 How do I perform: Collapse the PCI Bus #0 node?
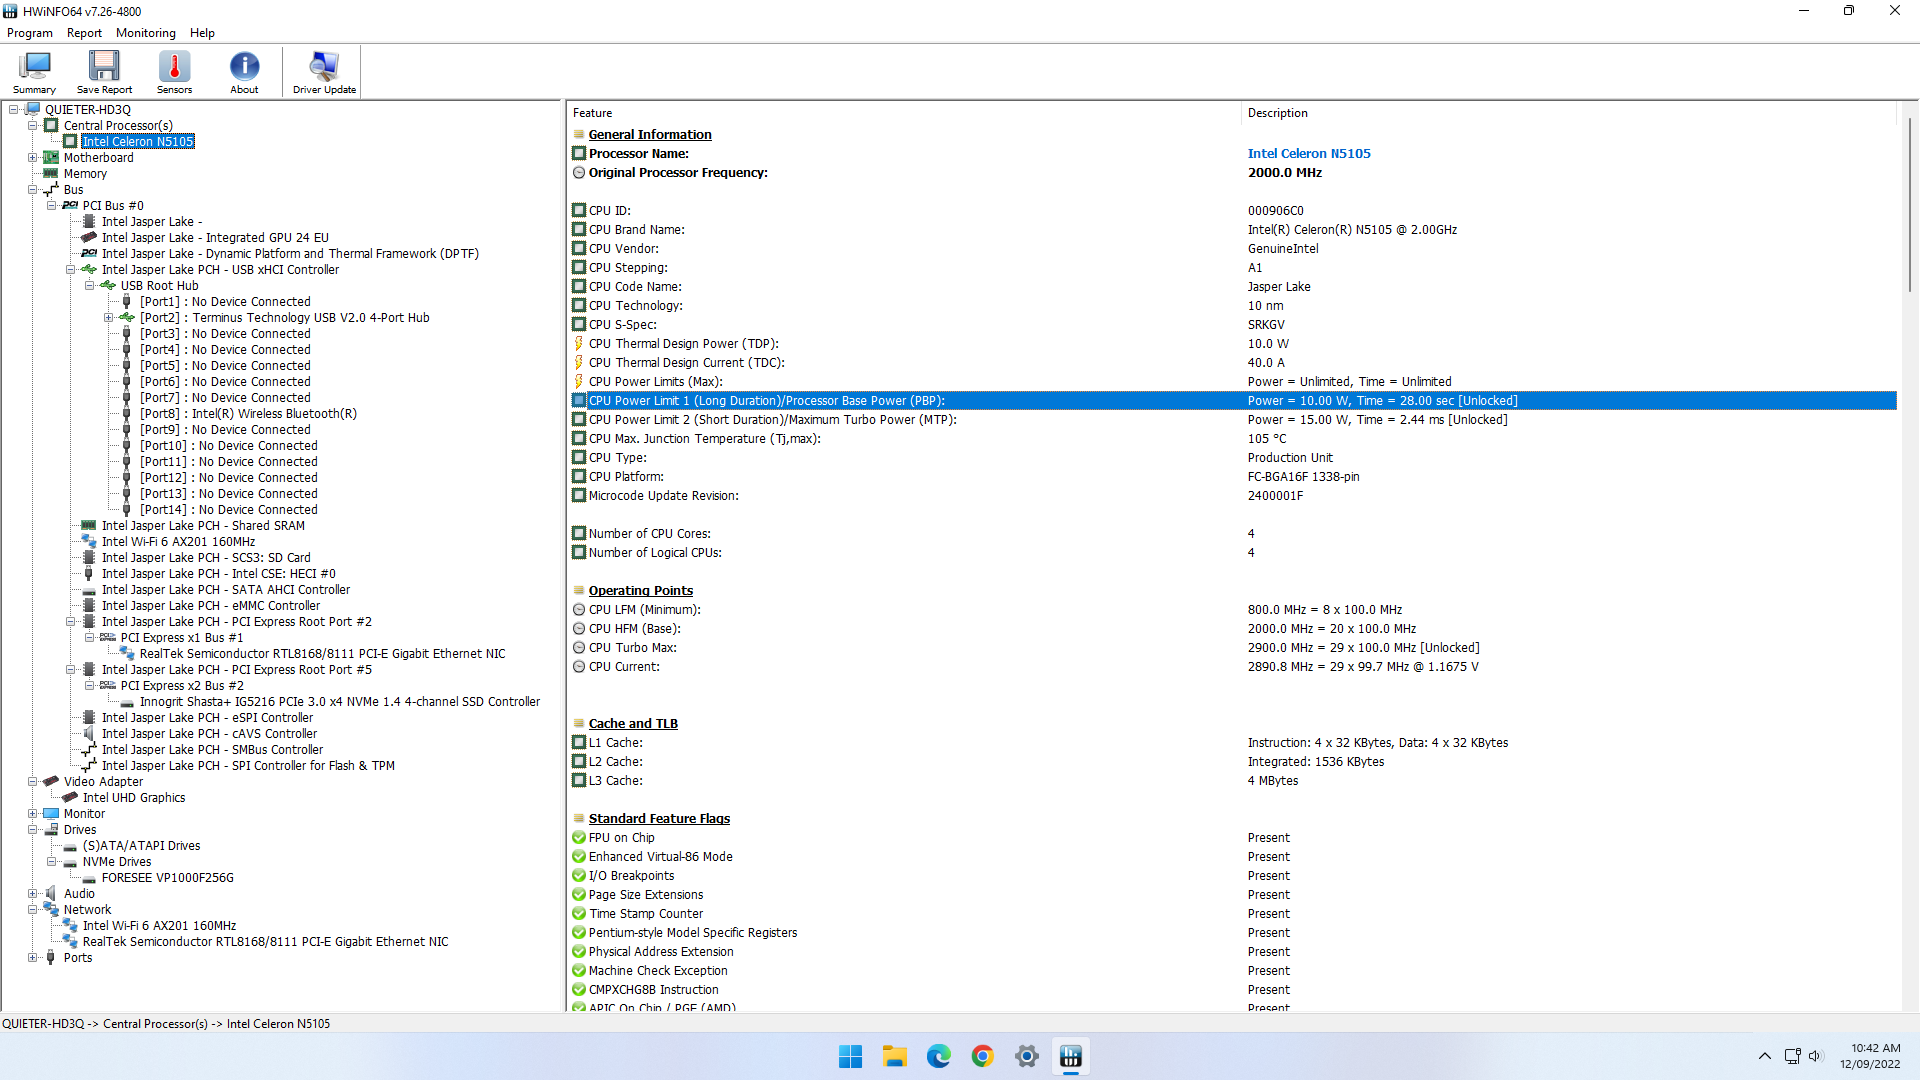51,206
